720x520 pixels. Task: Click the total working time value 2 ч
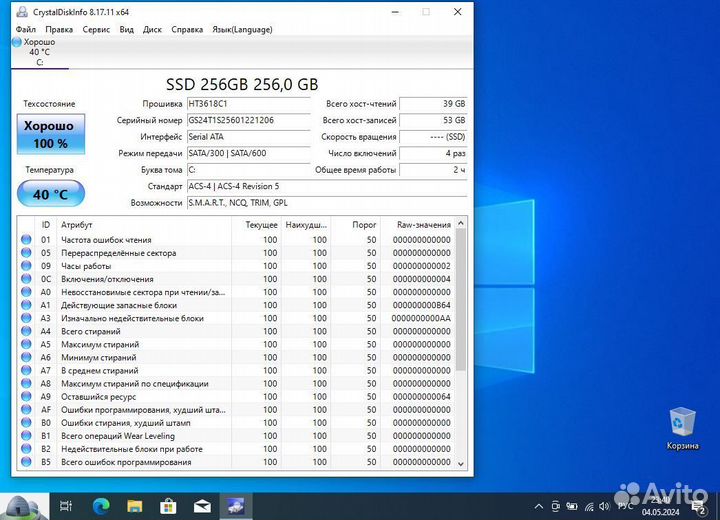pos(433,170)
